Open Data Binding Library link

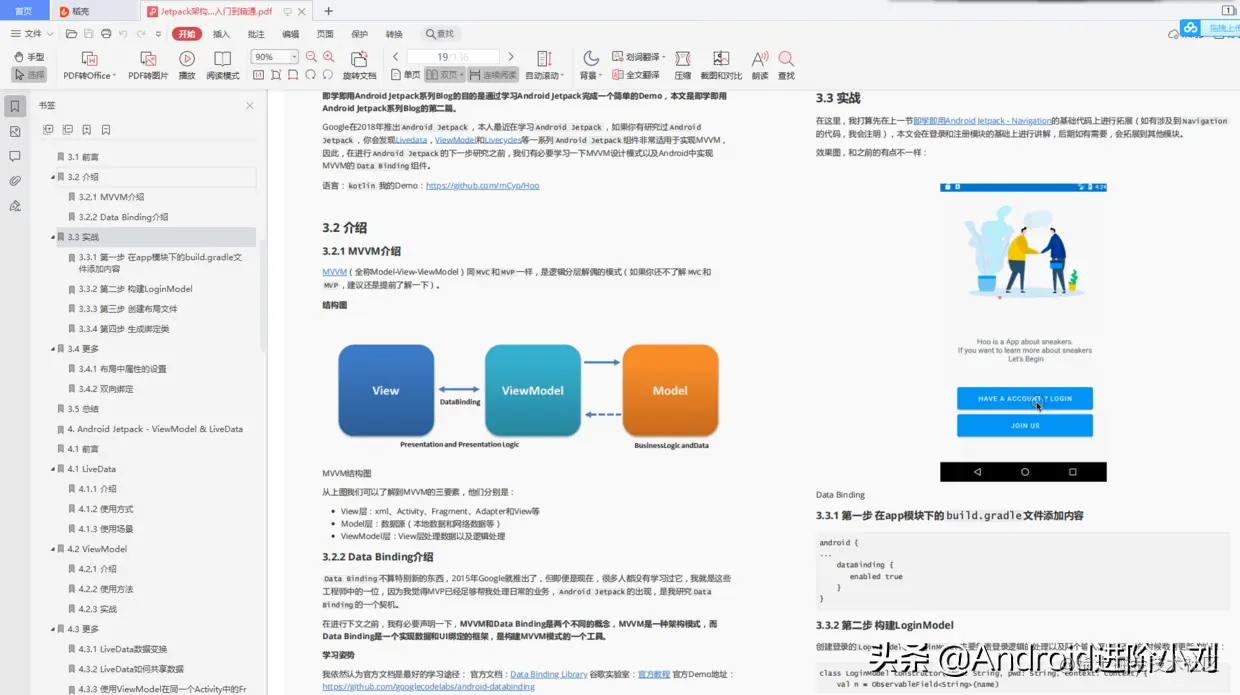click(549, 675)
